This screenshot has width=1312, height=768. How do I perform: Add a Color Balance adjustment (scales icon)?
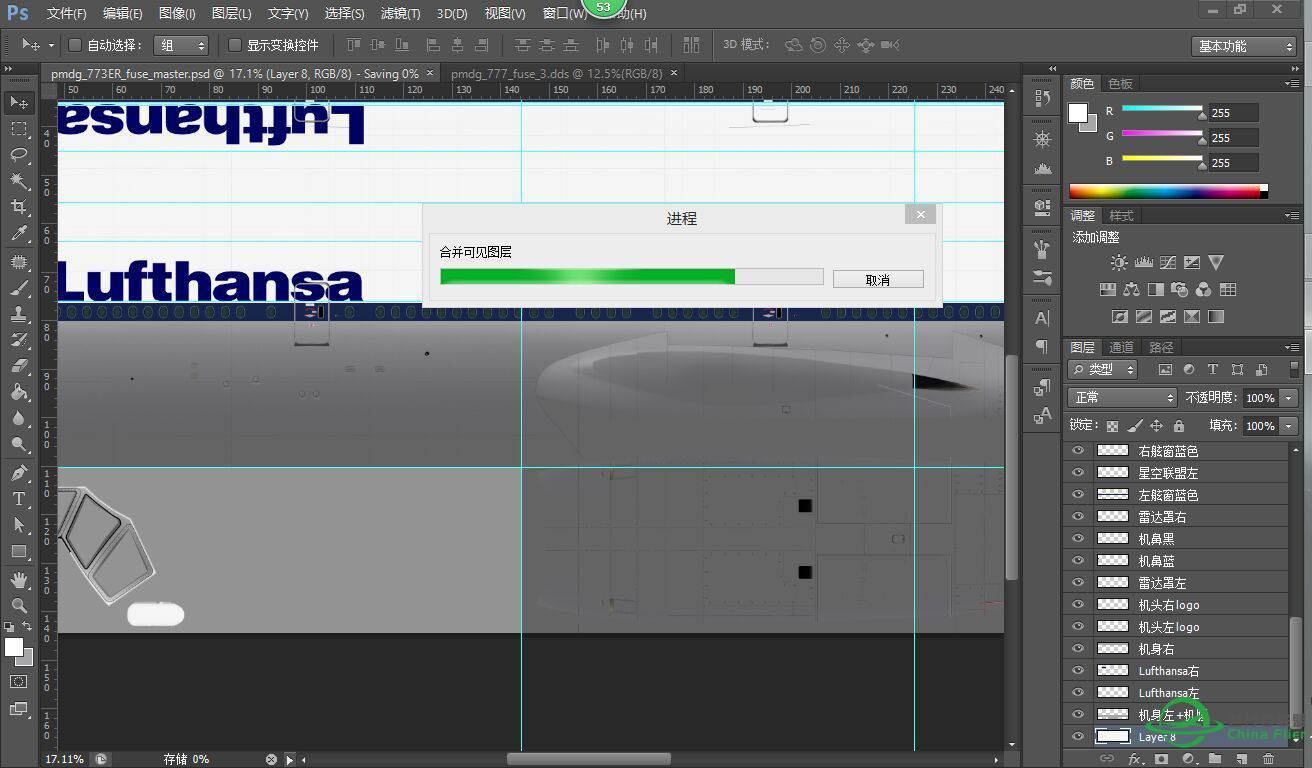(x=1131, y=289)
